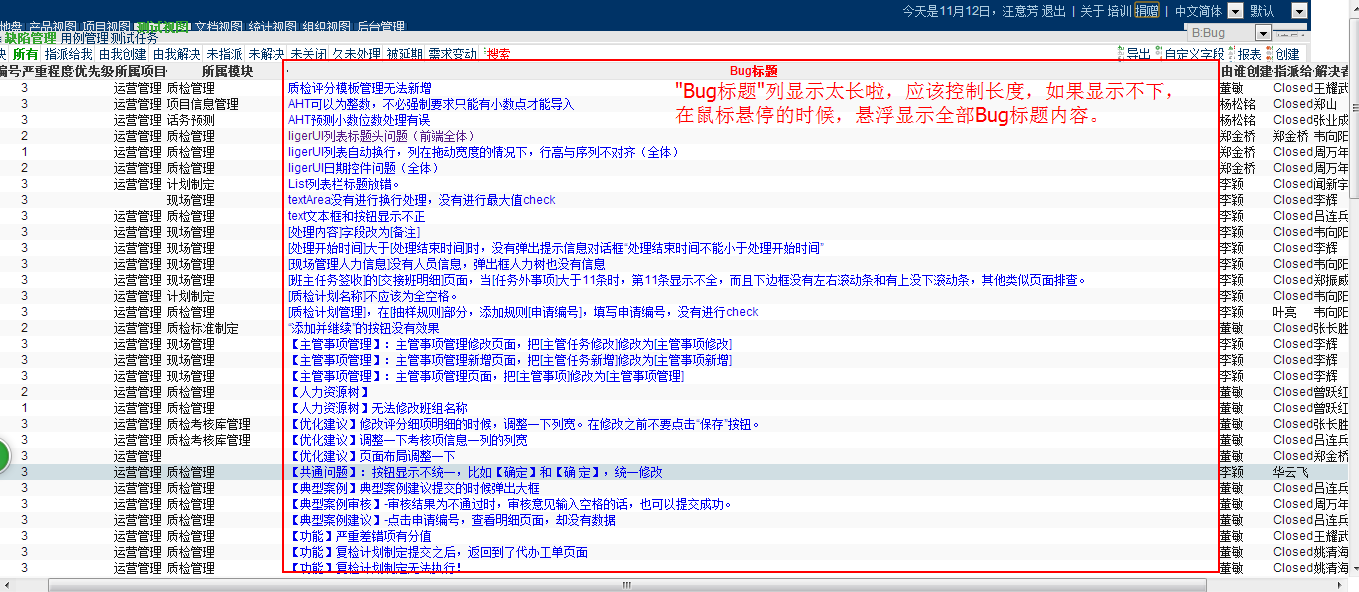1359x592 pixels.
Task: Show 所有 bugs filter
Action: pyautogui.click(x=25, y=54)
